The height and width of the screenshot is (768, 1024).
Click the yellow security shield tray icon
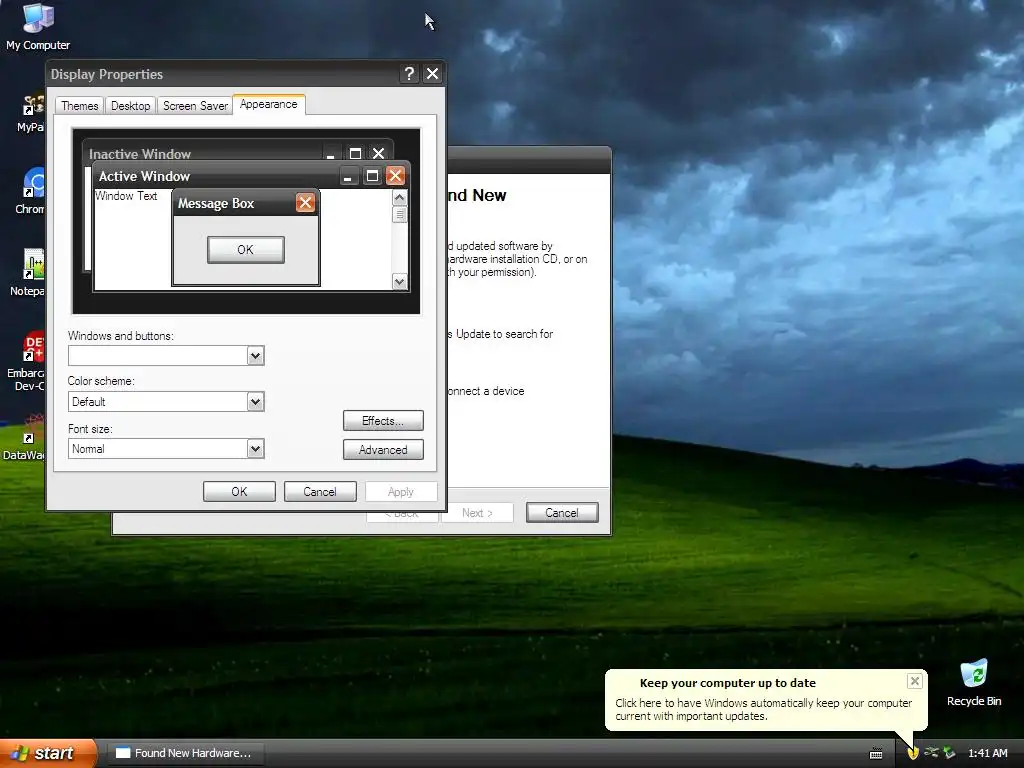point(913,753)
